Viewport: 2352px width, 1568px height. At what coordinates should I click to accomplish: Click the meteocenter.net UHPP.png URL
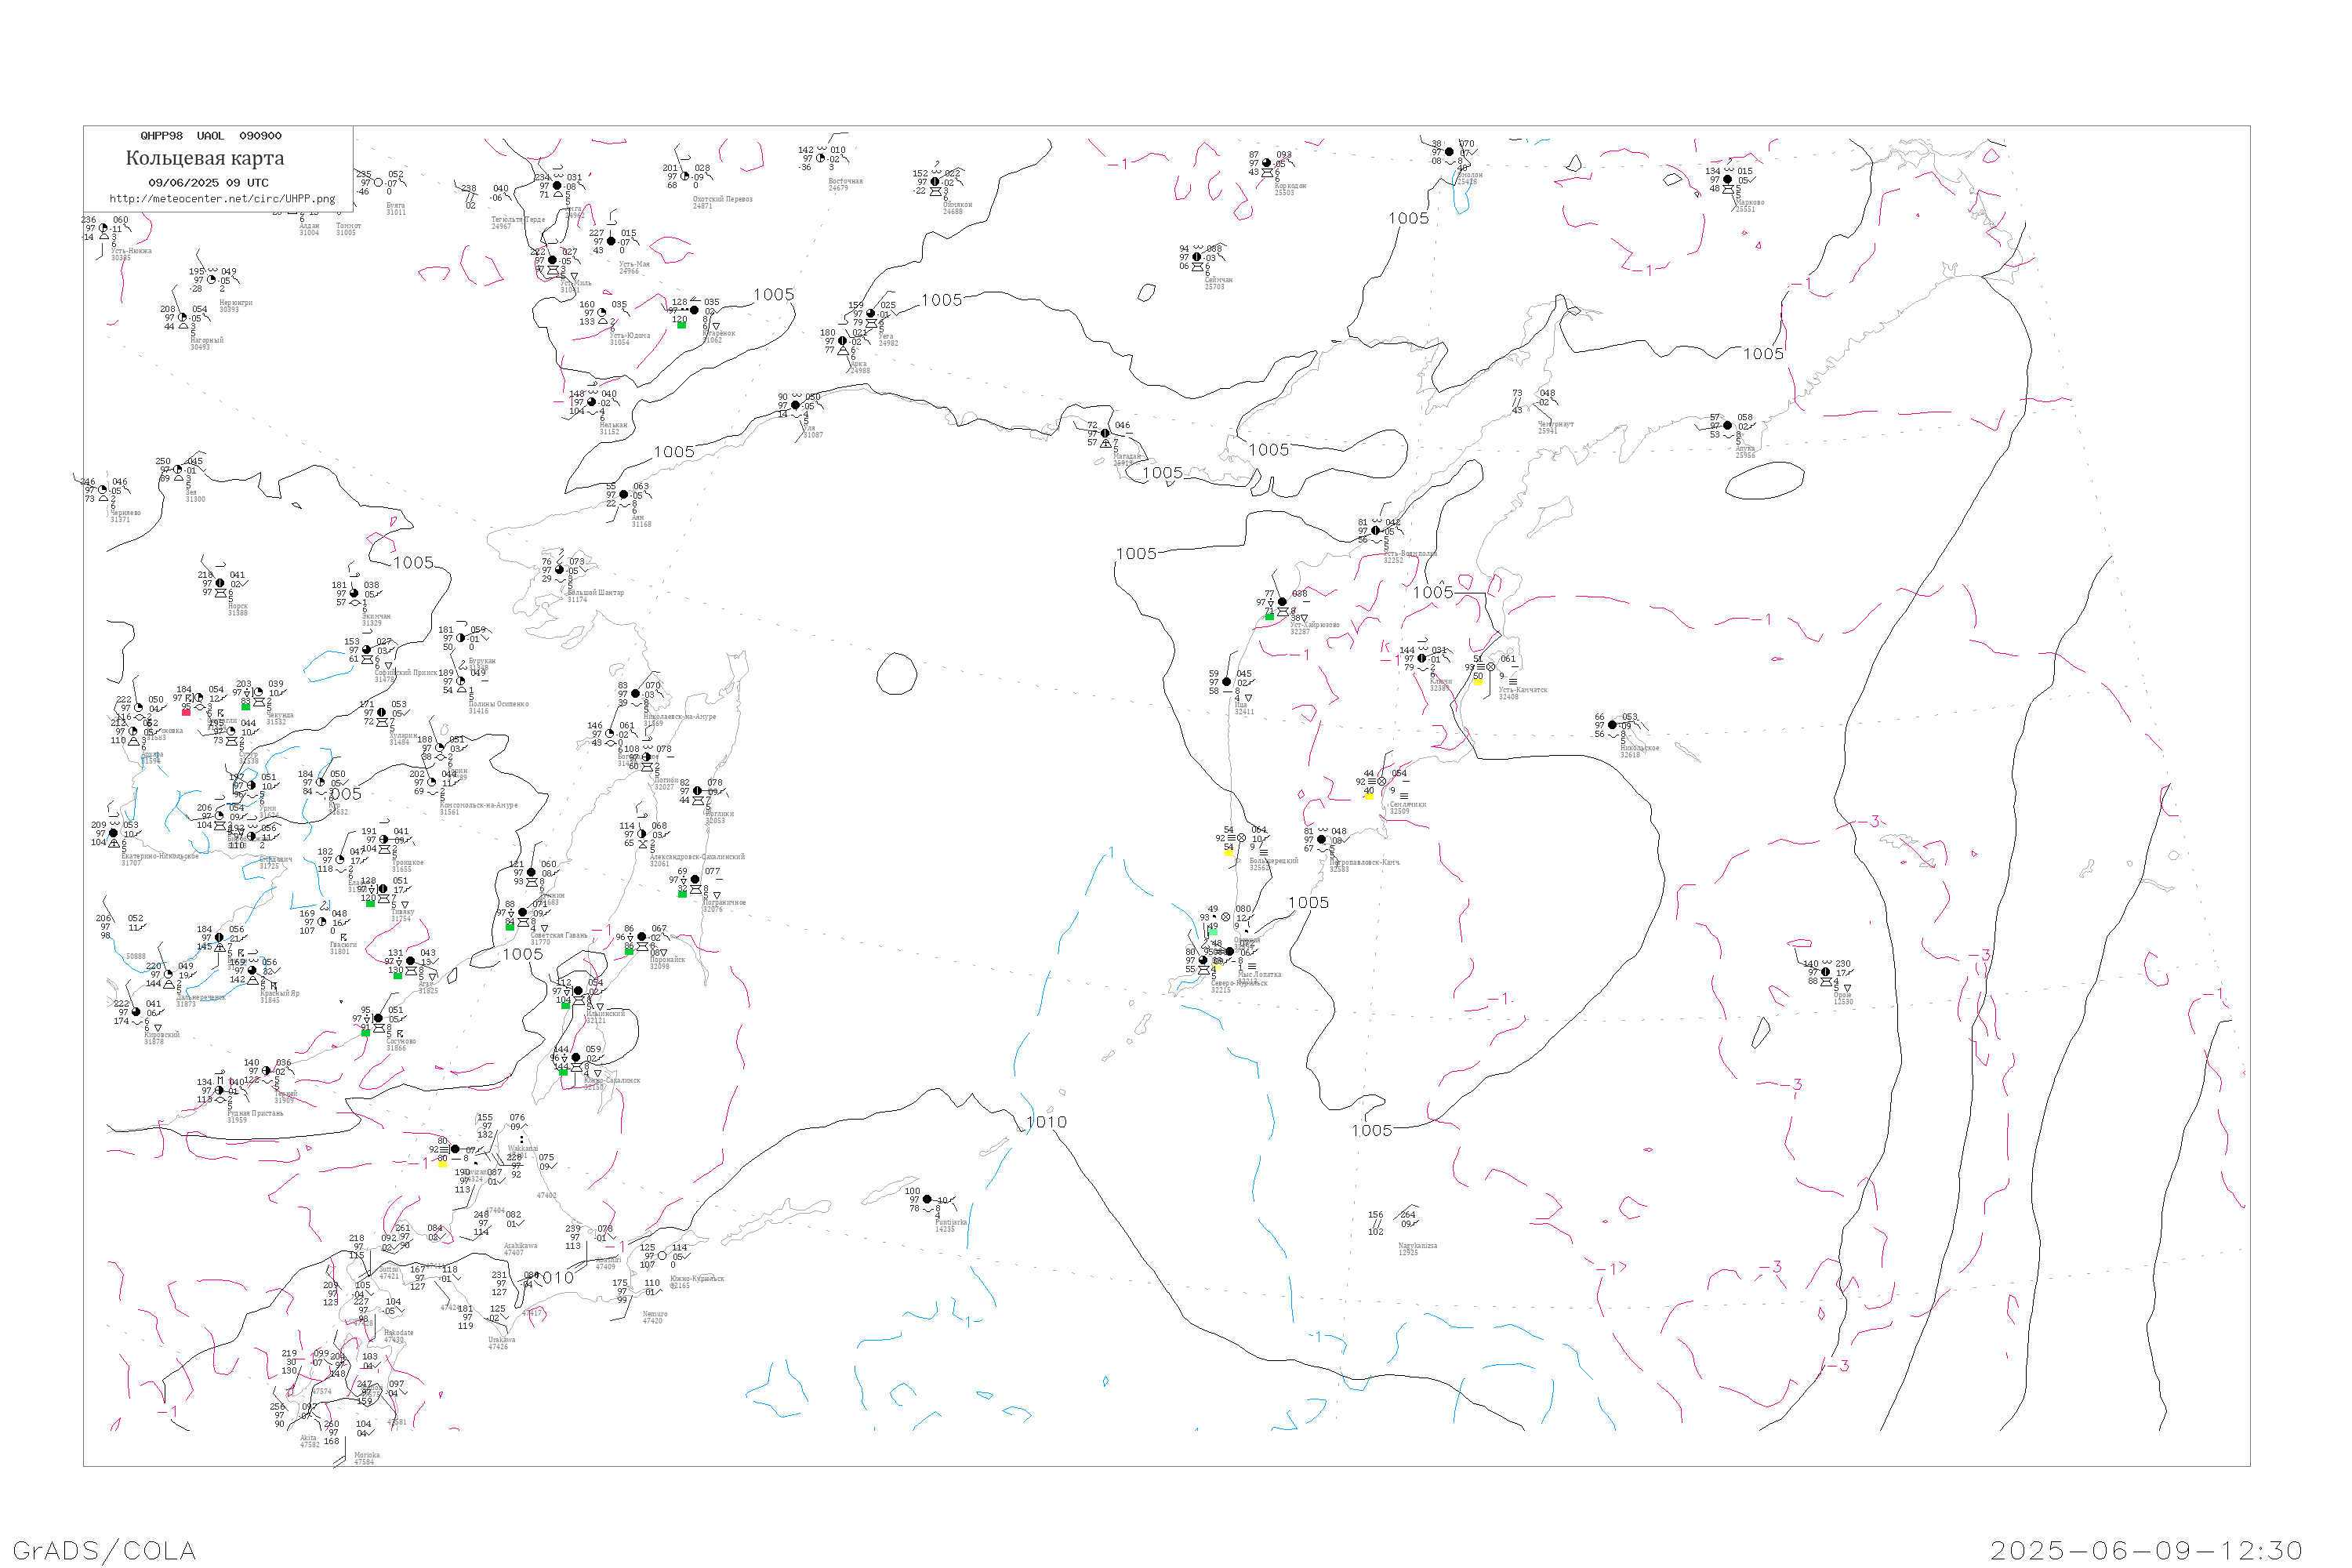click(222, 199)
